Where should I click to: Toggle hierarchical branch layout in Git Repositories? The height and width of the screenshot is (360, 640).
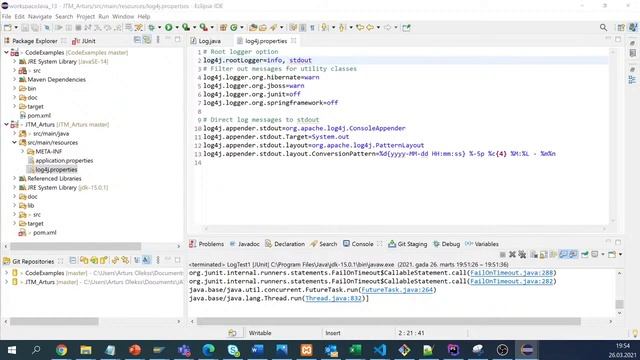click(x=146, y=260)
